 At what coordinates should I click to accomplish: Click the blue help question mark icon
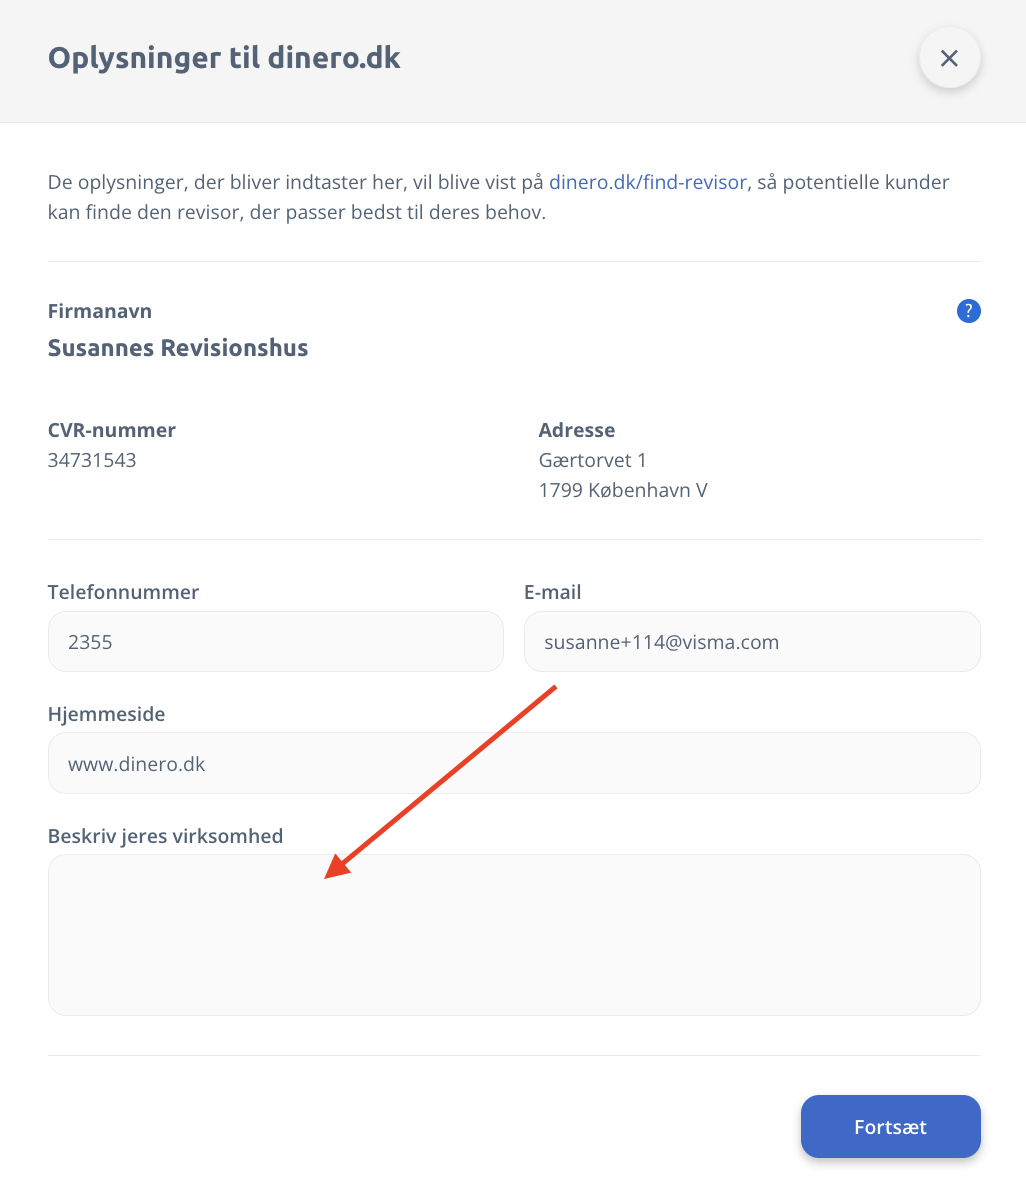click(x=968, y=311)
